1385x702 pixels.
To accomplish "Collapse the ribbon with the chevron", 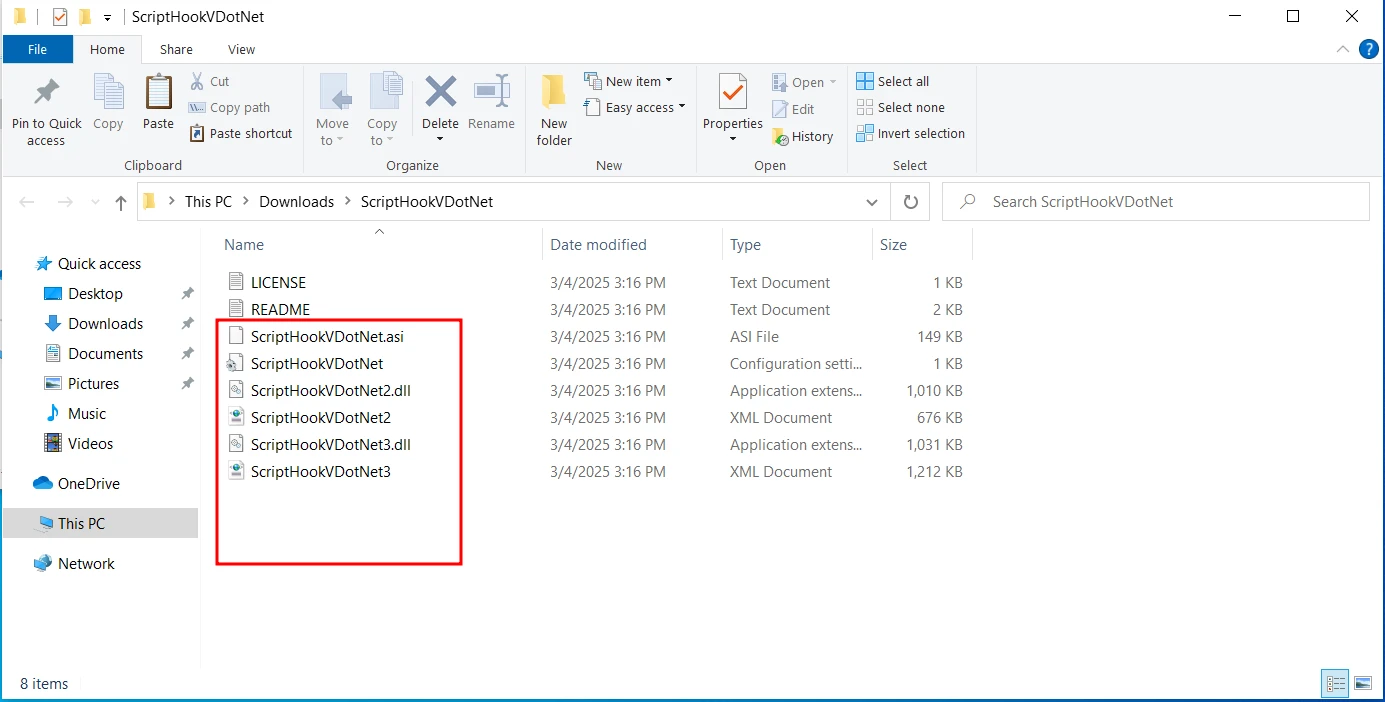I will click(1343, 49).
